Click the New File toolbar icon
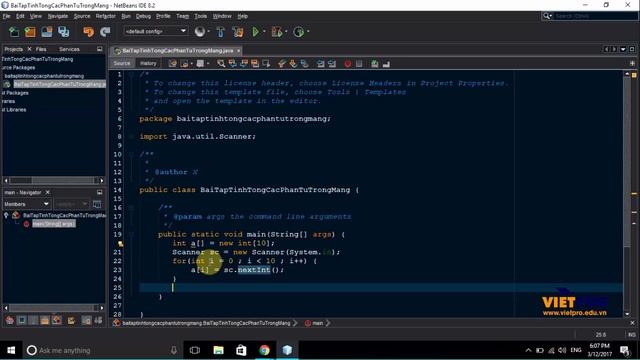The image size is (640, 360). click(14, 32)
